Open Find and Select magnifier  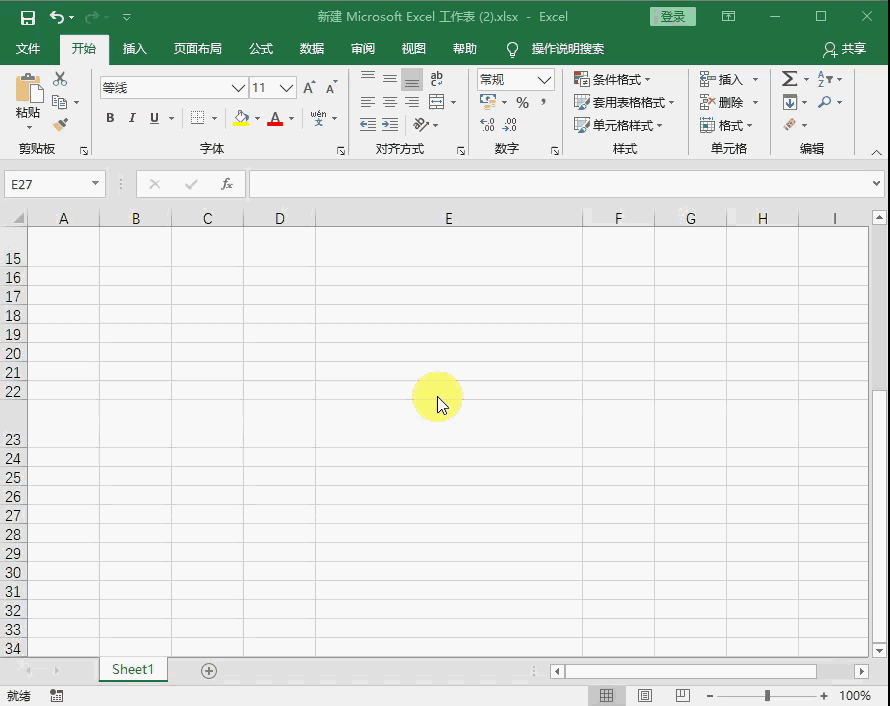[824, 102]
